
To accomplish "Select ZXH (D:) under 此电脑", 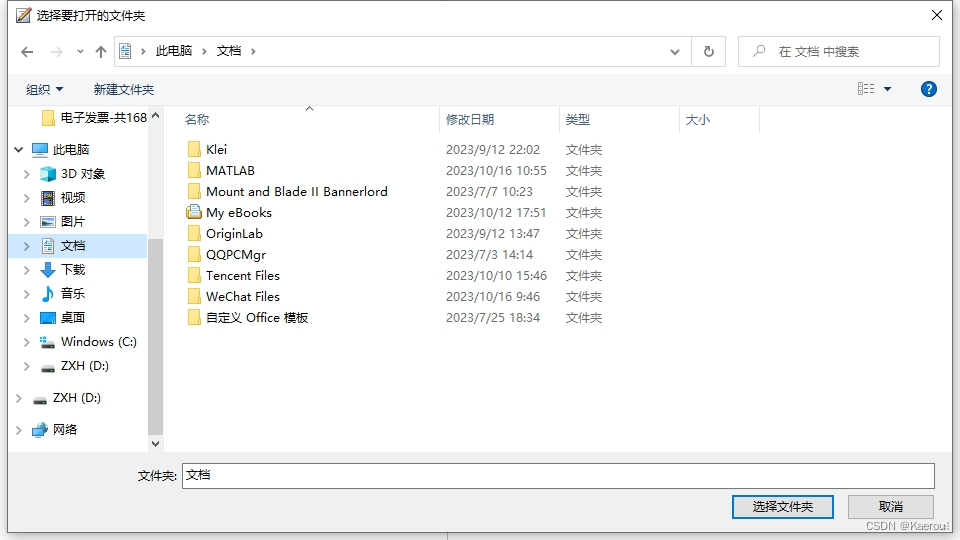I will point(74,366).
